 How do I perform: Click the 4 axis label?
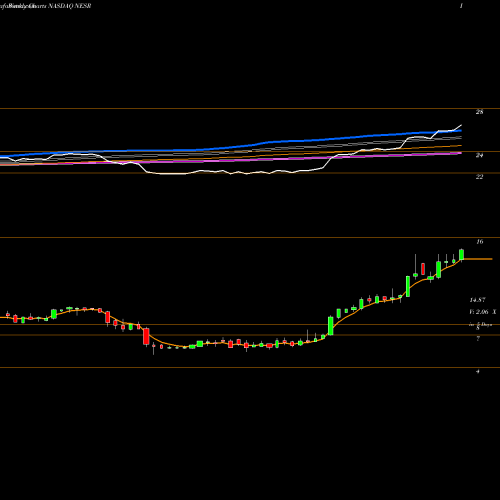[478, 371]
